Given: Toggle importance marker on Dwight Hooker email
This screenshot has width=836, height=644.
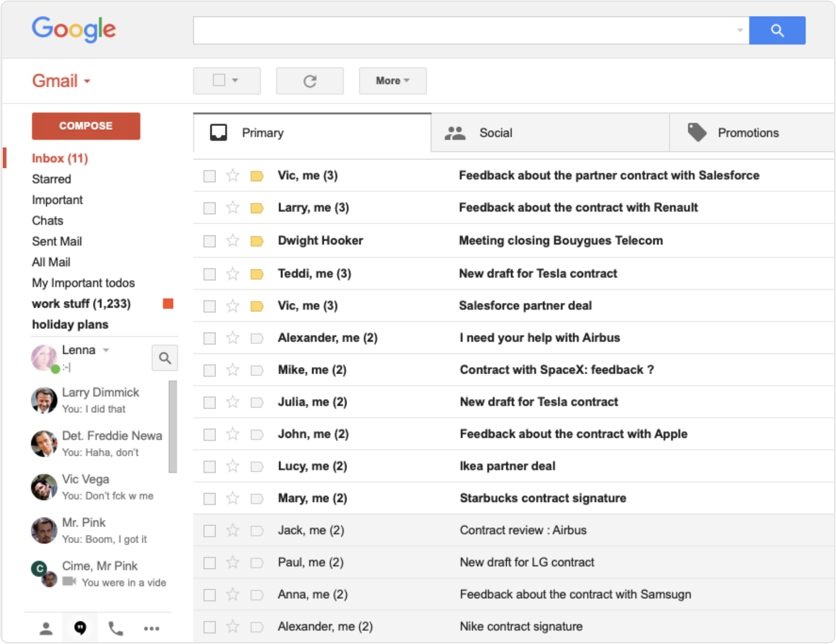Looking at the screenshot, I should tap(257, 241).
